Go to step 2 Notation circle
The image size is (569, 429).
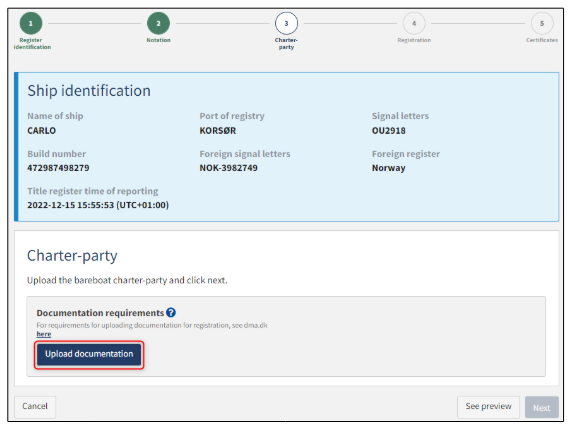pyautogui.click(x=159, y=23)
